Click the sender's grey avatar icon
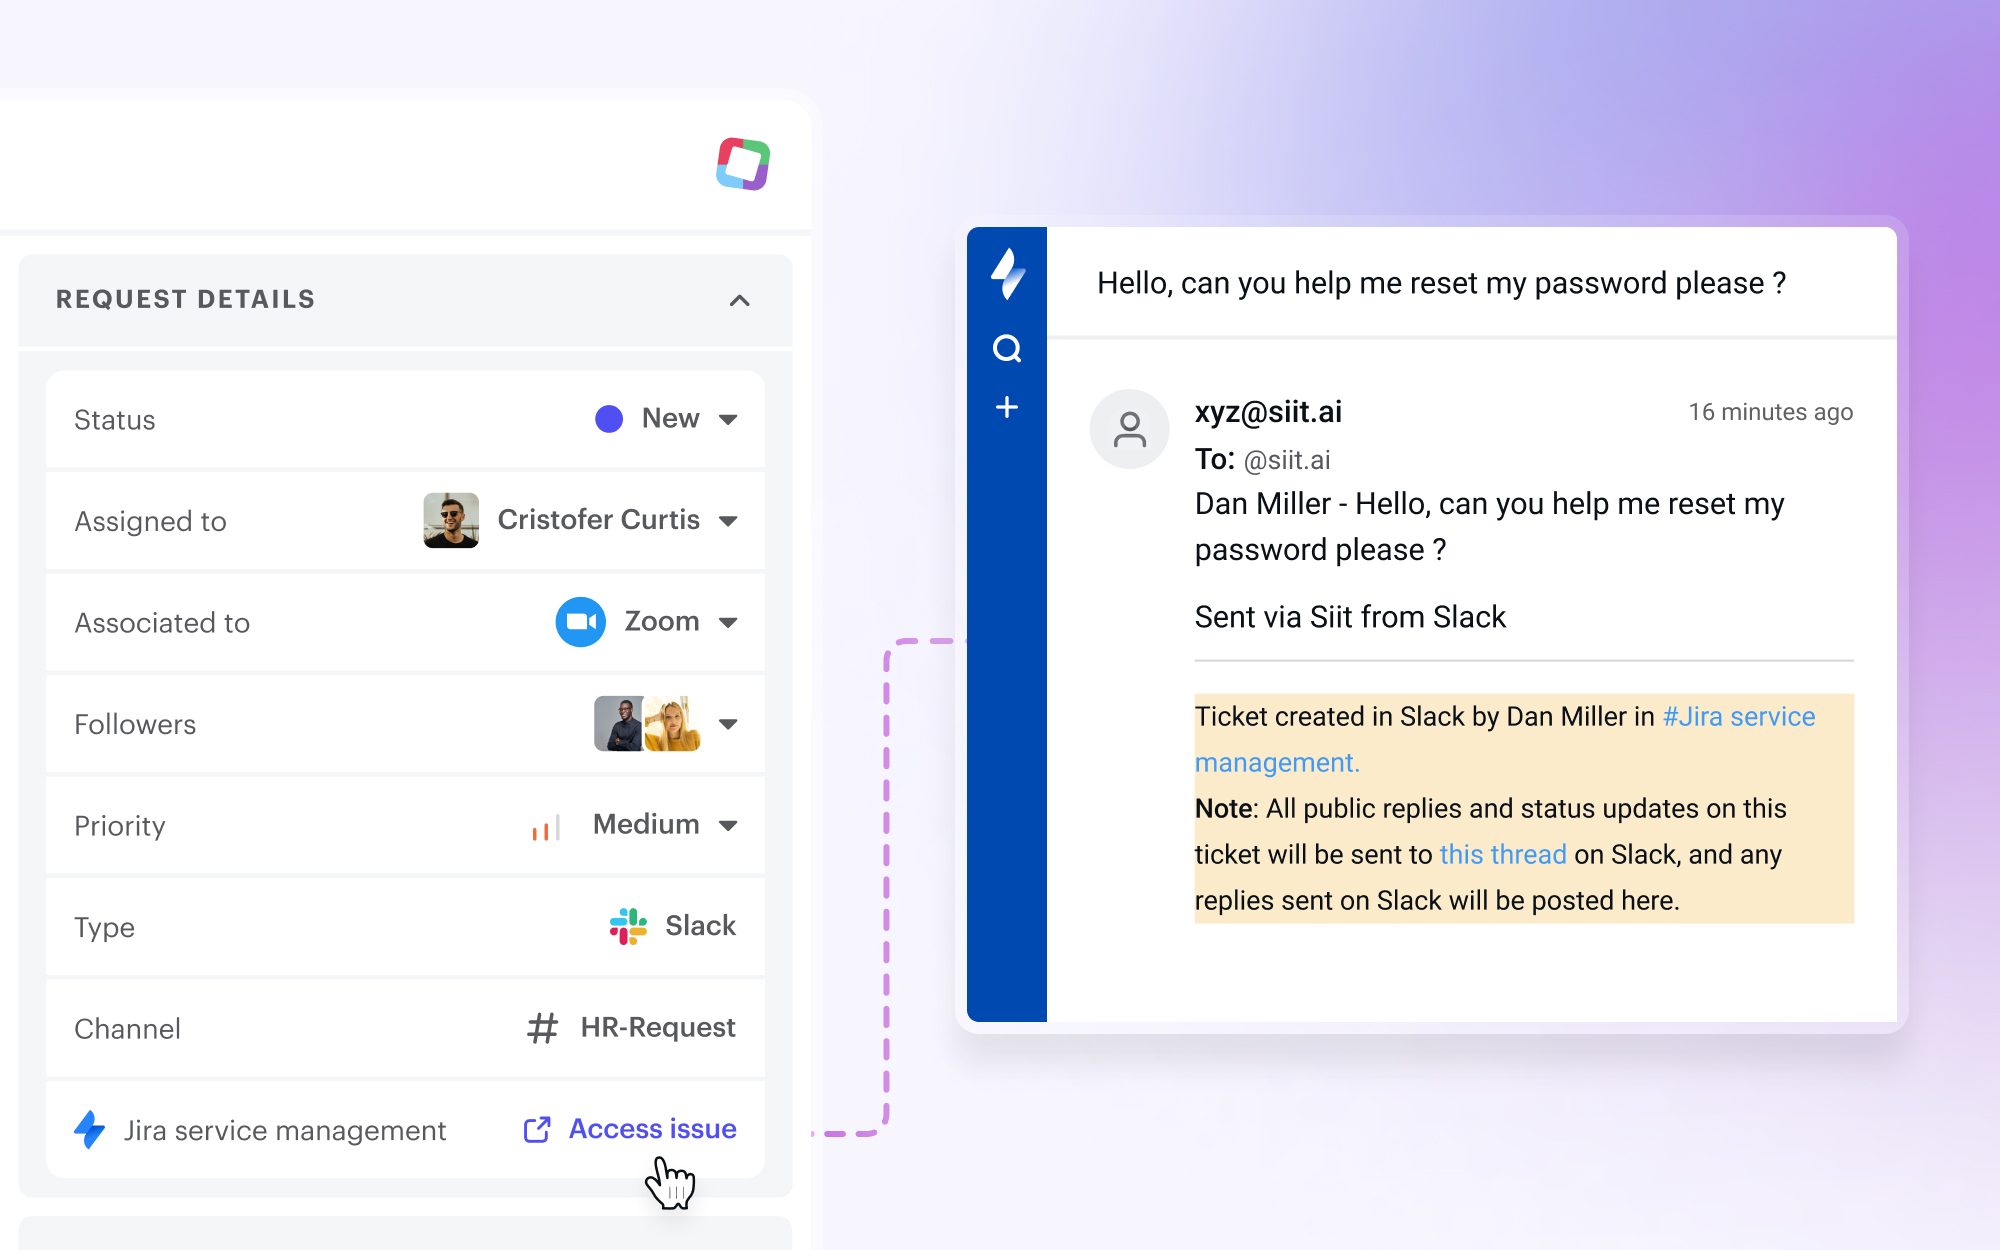Image resolution: width=2000 pixels, height=1250 pixels. click(x=1129, y=429)
